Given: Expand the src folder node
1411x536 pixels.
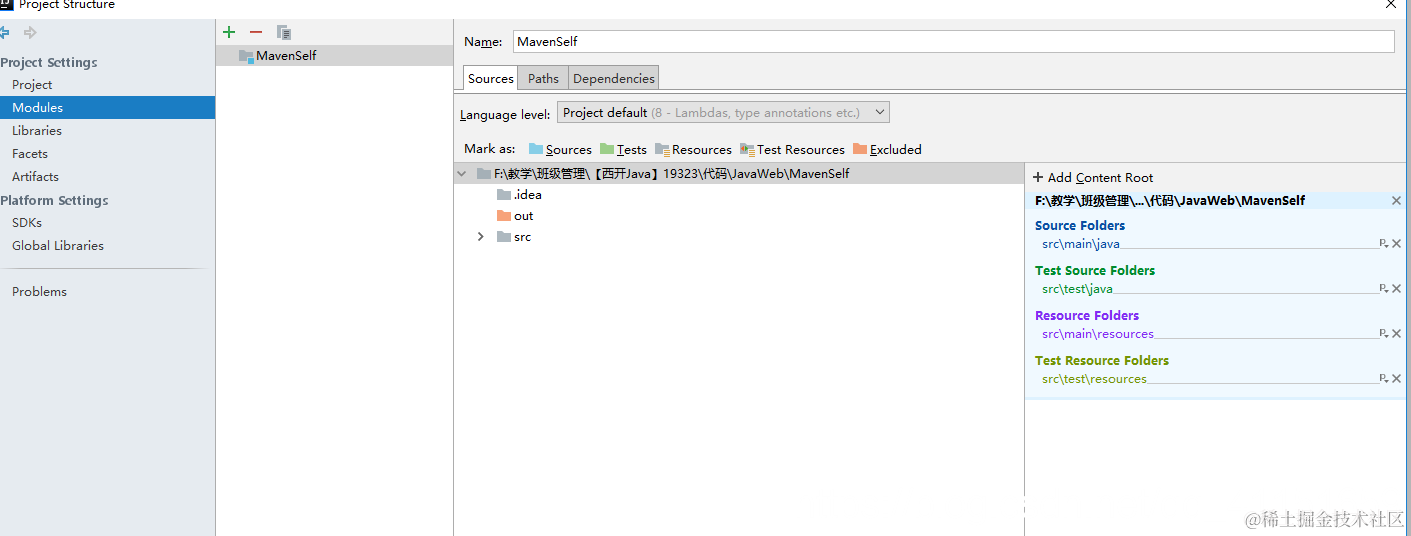Looking at the screenshot, I should coord(481,237).
